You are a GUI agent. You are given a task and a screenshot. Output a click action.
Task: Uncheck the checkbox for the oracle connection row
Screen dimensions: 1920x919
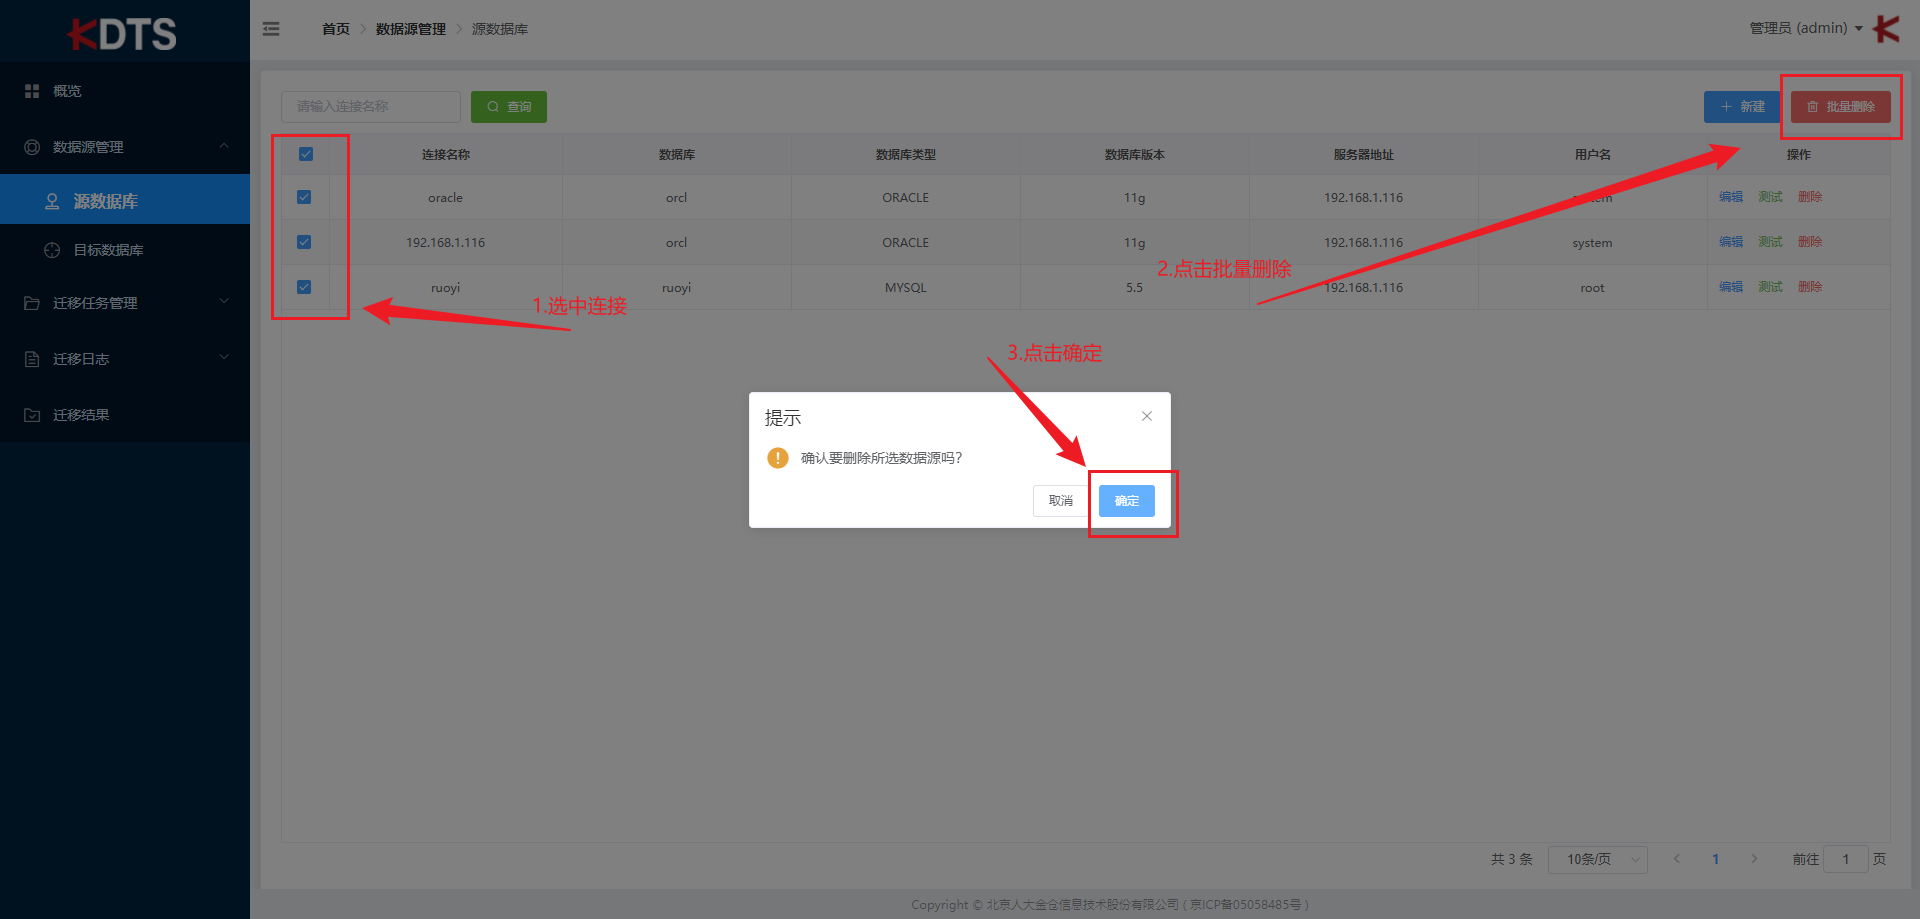tap(304, 197)
